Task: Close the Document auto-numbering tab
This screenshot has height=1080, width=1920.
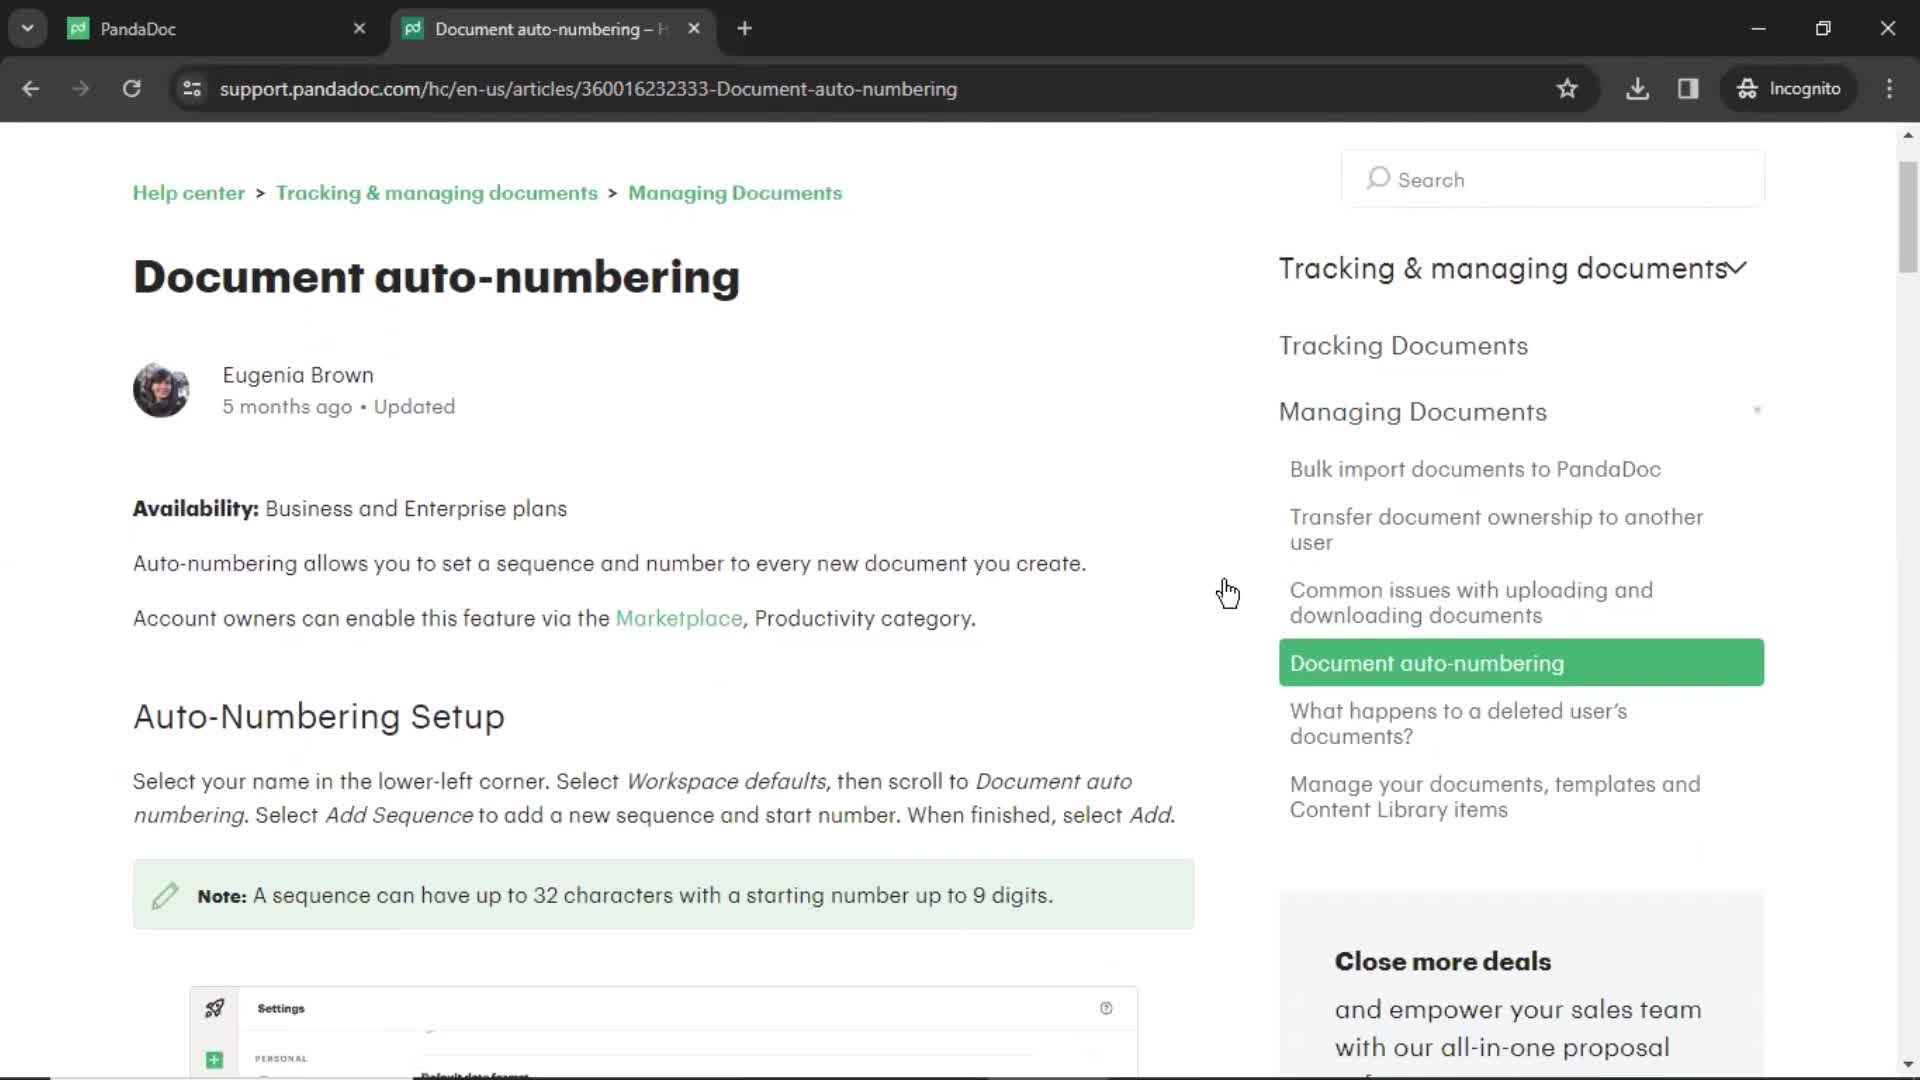Action: [694, 29]
